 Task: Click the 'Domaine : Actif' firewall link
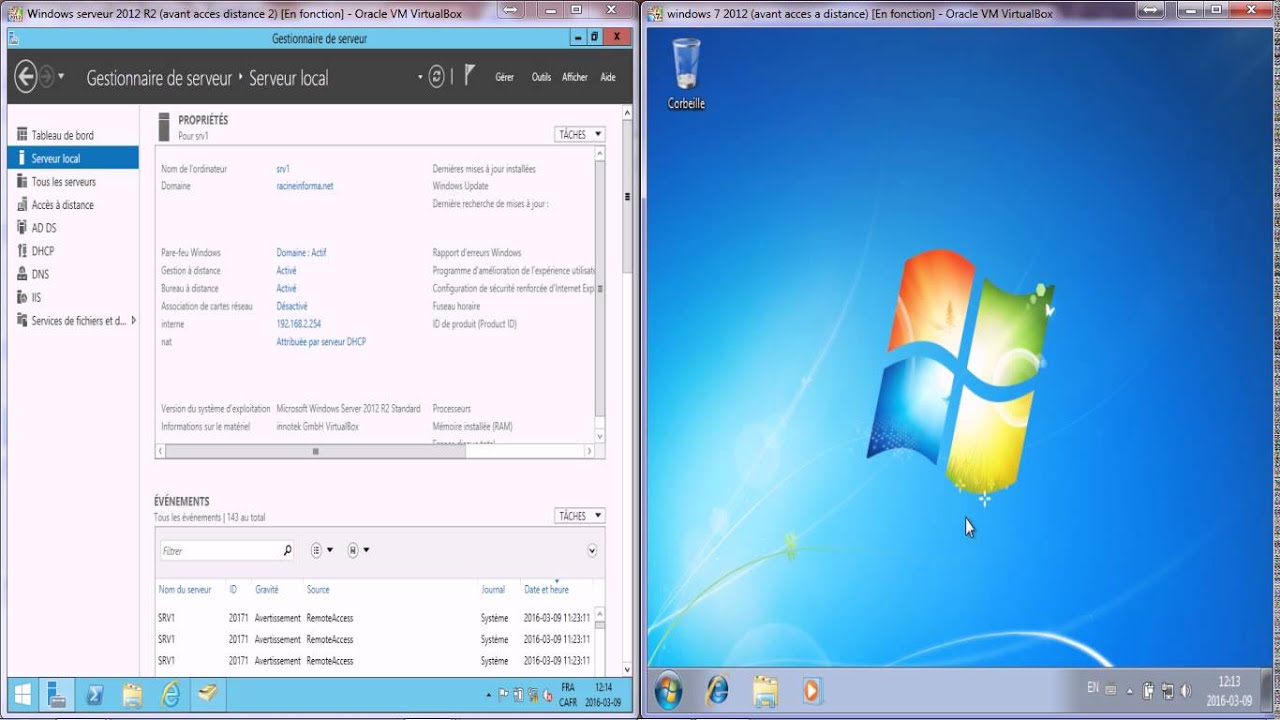coord(301,253)
